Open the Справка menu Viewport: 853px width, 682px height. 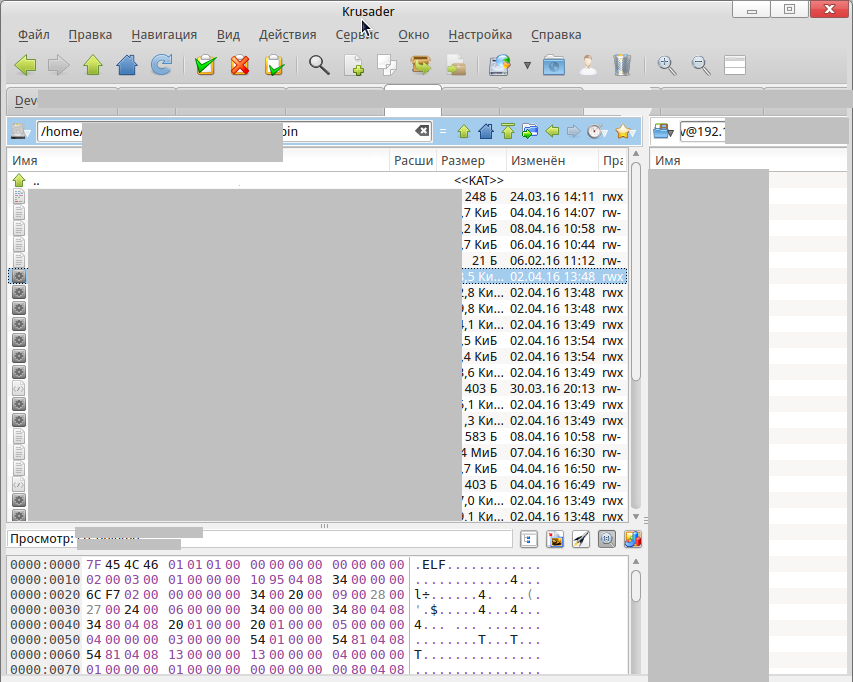coord(556,35)
